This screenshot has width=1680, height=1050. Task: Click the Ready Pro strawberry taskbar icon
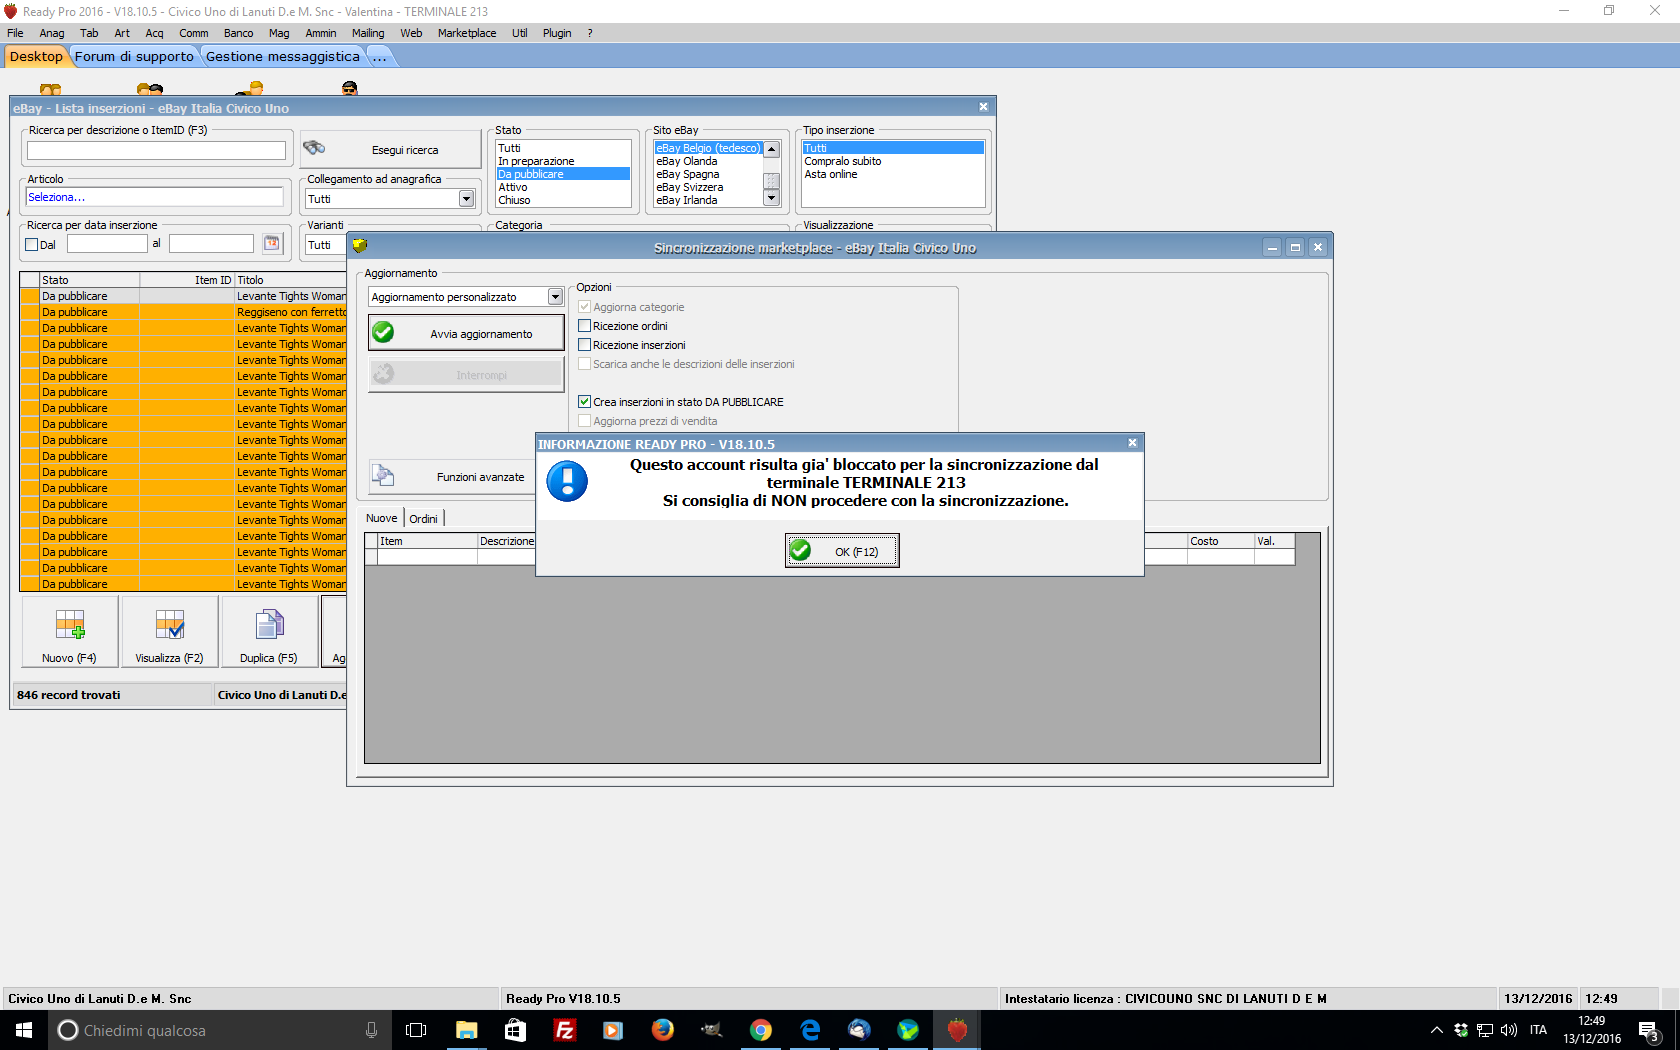957,1030
